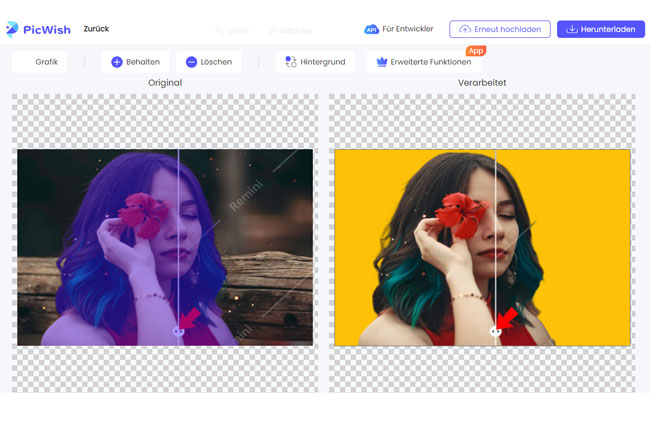Click the Erneut hochladen button
The width and height of the screenshot is (650, 430).
click(x=500, y=29)
